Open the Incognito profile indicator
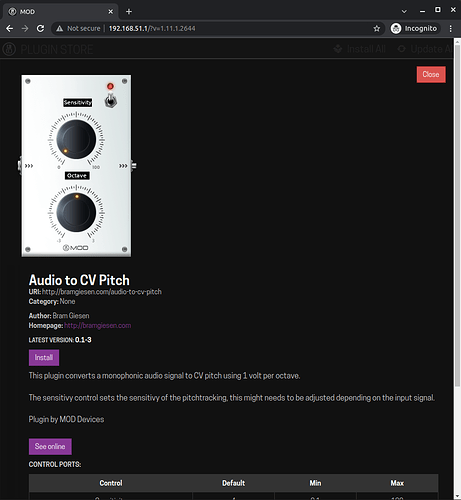 [414, 29]
